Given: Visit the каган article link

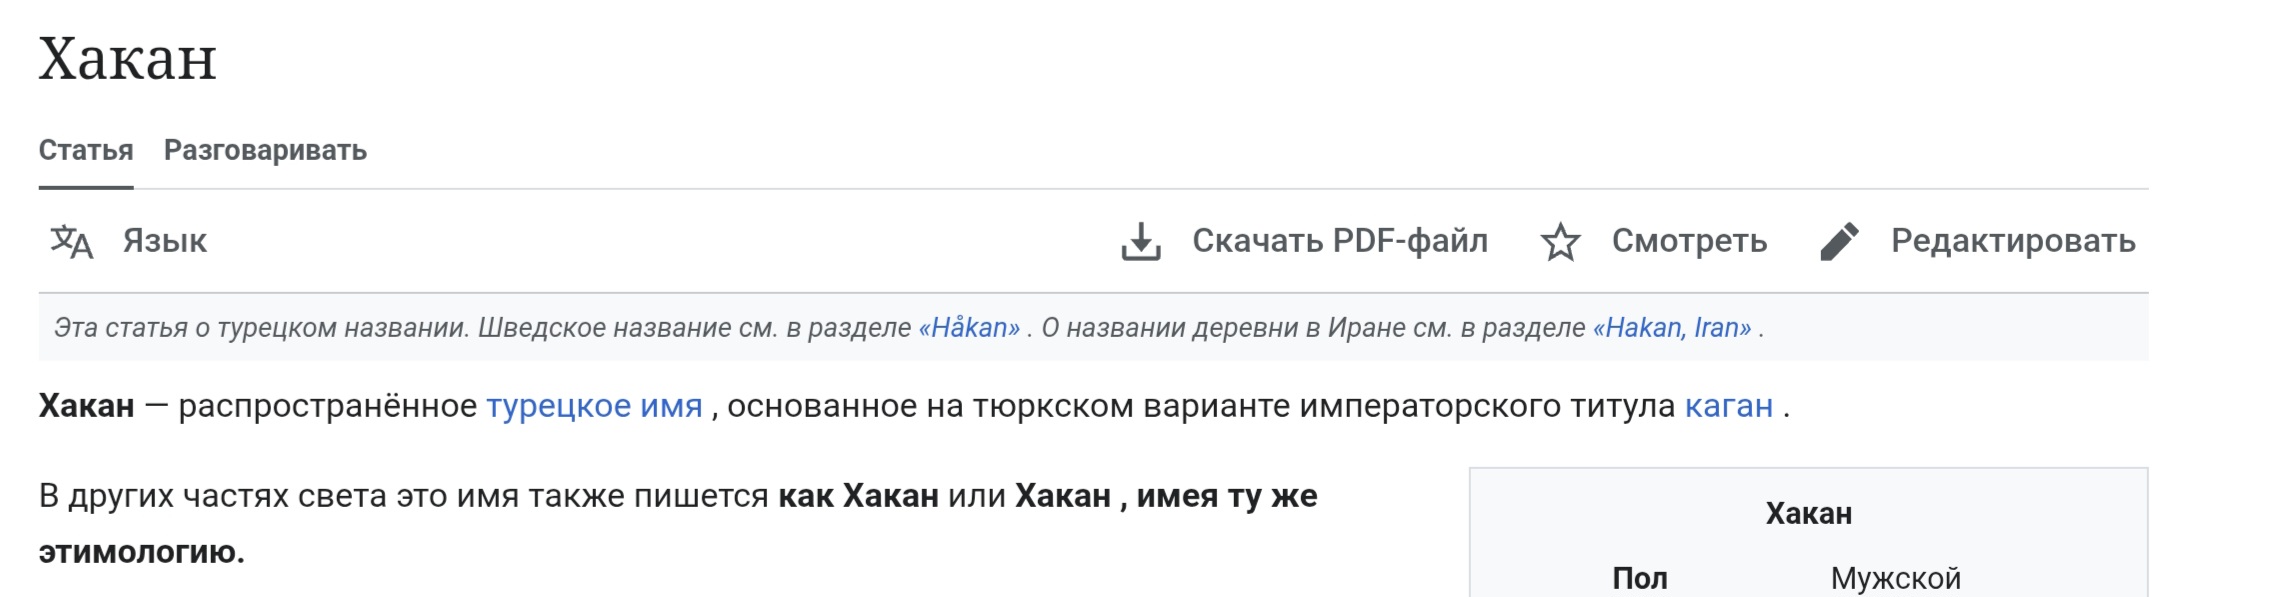Looking at the screenshot, I should pyautogui.click(x=1729, y=406).
